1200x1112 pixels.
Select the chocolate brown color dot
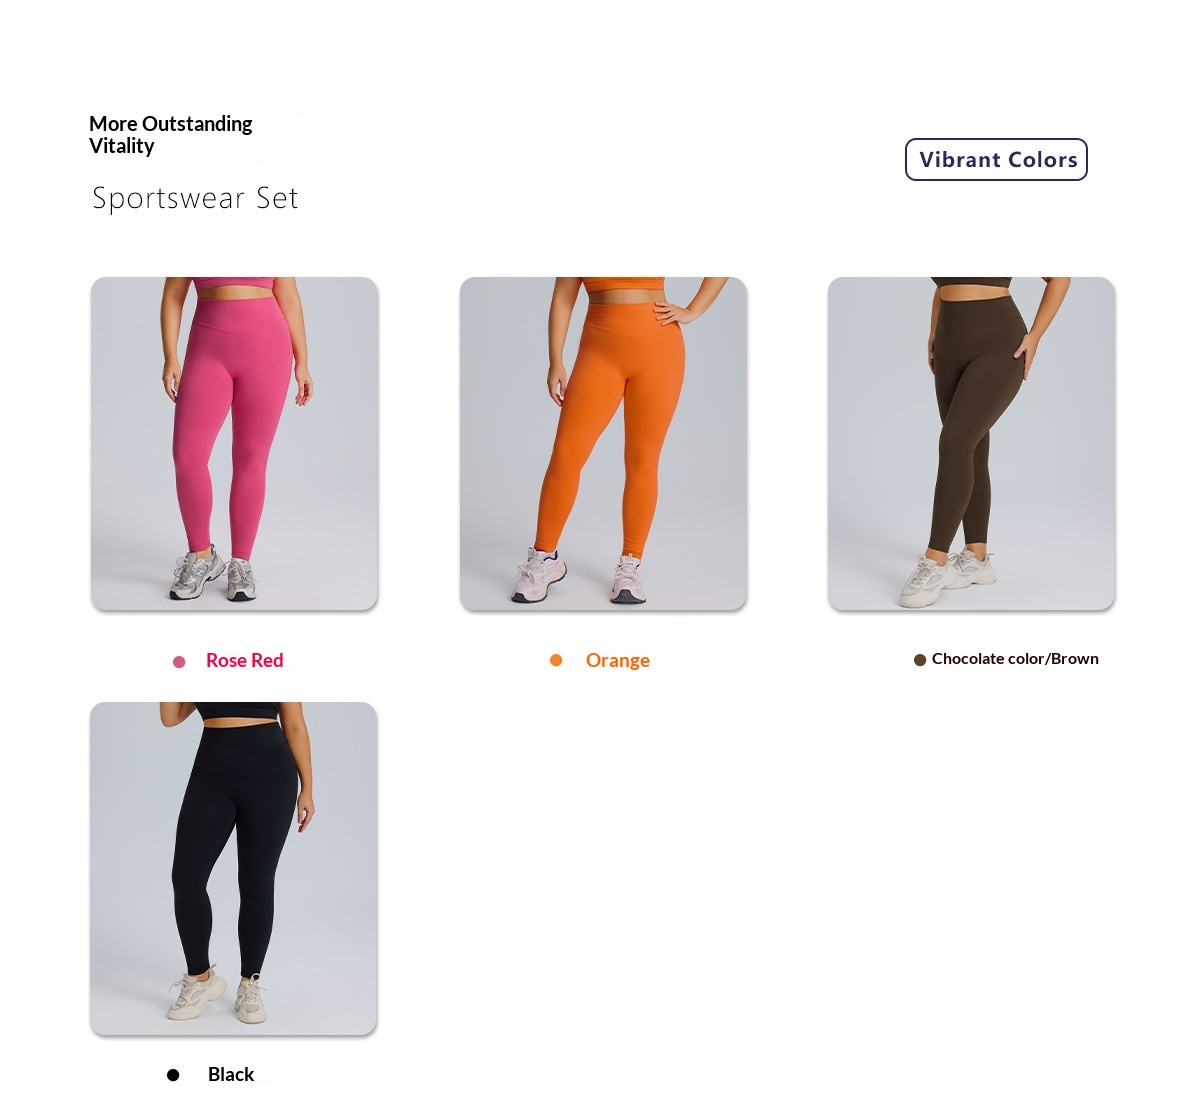tap(920, 660)
